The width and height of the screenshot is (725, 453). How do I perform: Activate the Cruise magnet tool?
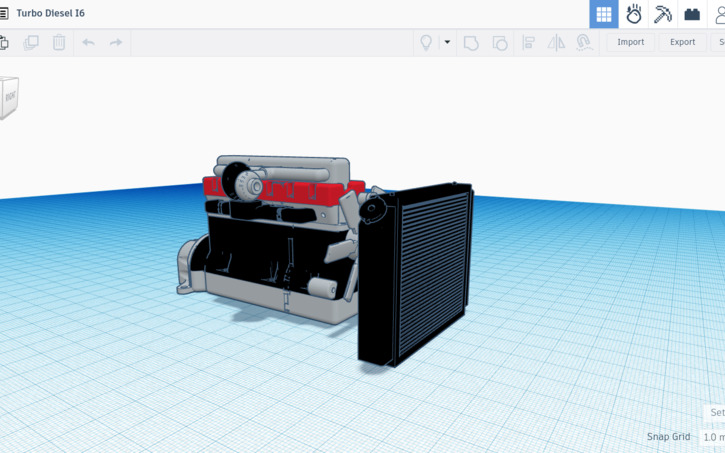pos(584,43)
